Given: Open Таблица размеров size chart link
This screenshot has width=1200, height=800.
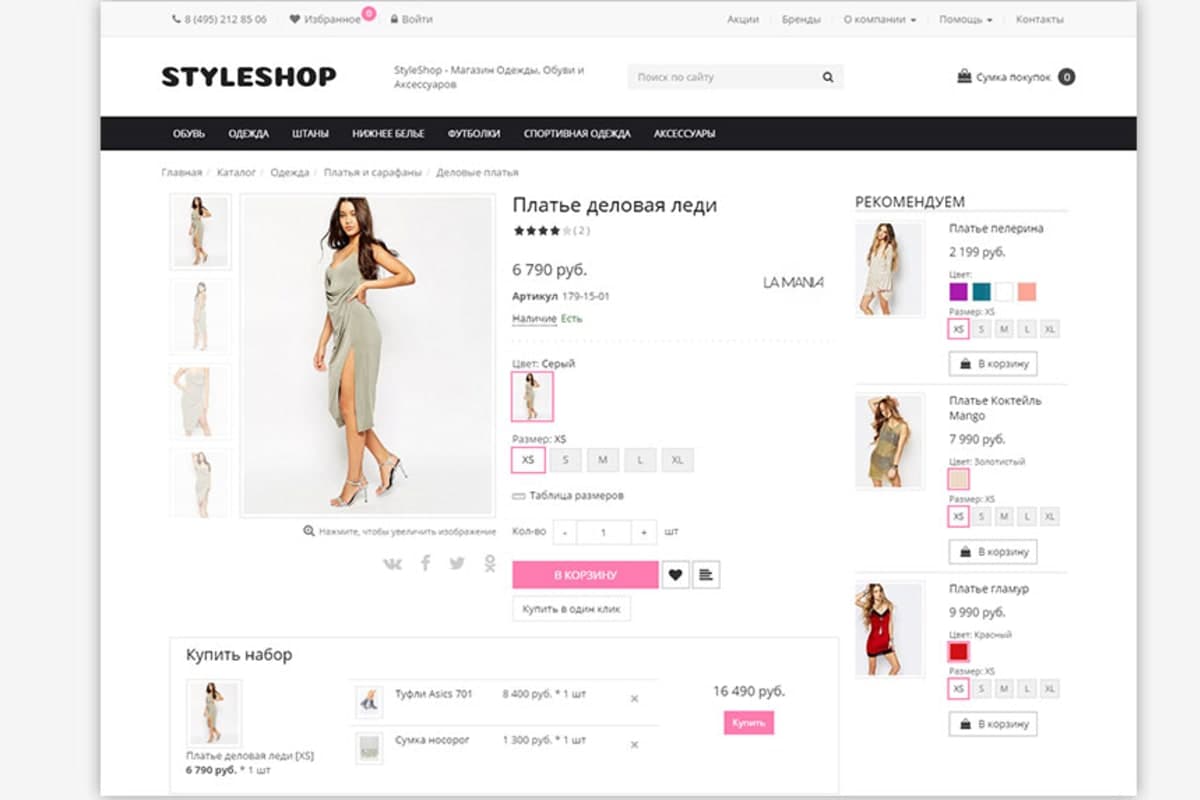Looking at the screenshot, I should pos(568,495).
